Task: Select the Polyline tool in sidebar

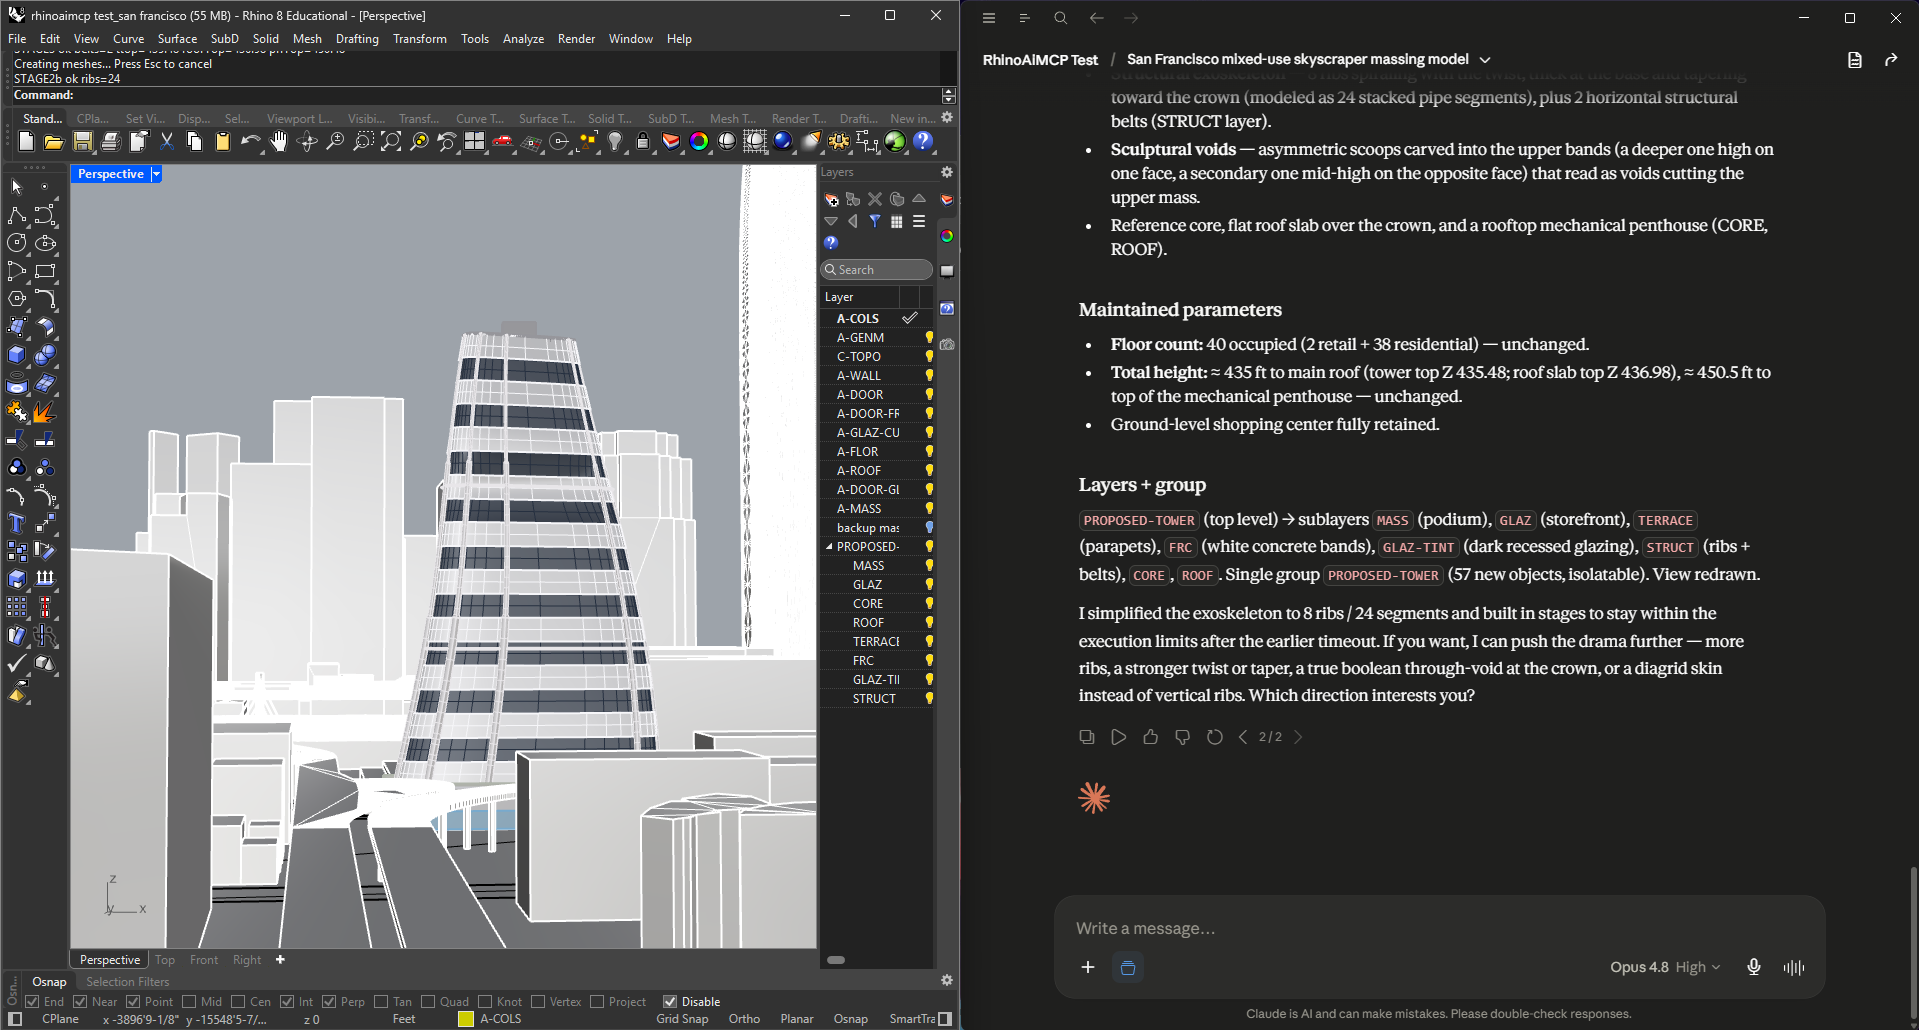Action: [17, 215]
